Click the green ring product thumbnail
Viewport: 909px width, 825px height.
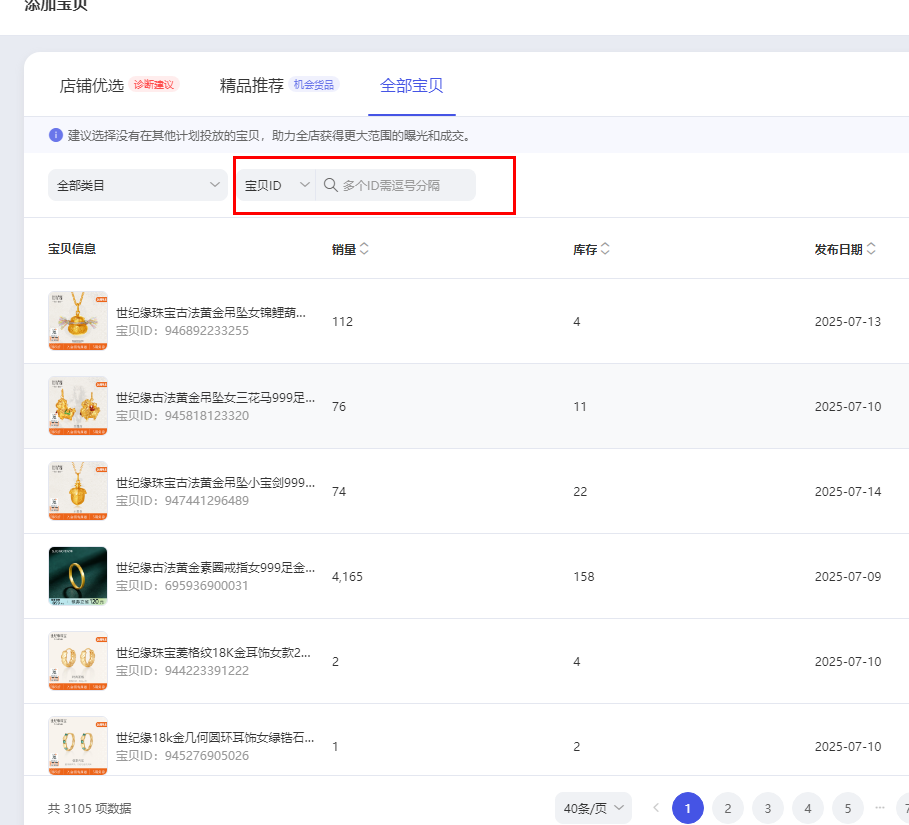77,576
